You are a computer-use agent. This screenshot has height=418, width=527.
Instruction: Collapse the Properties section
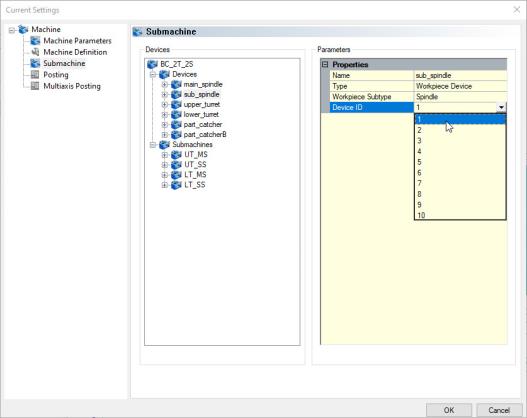point(325,65)
